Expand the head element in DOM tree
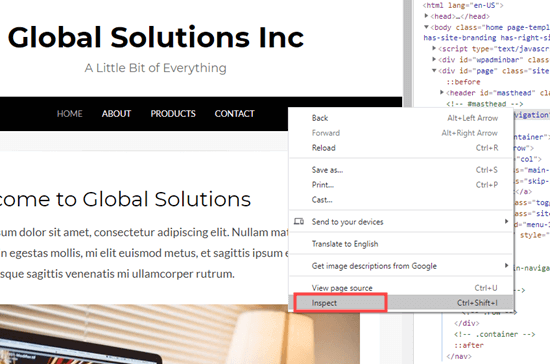The height and width of the screenshot is (364, 550). [426, 16]
